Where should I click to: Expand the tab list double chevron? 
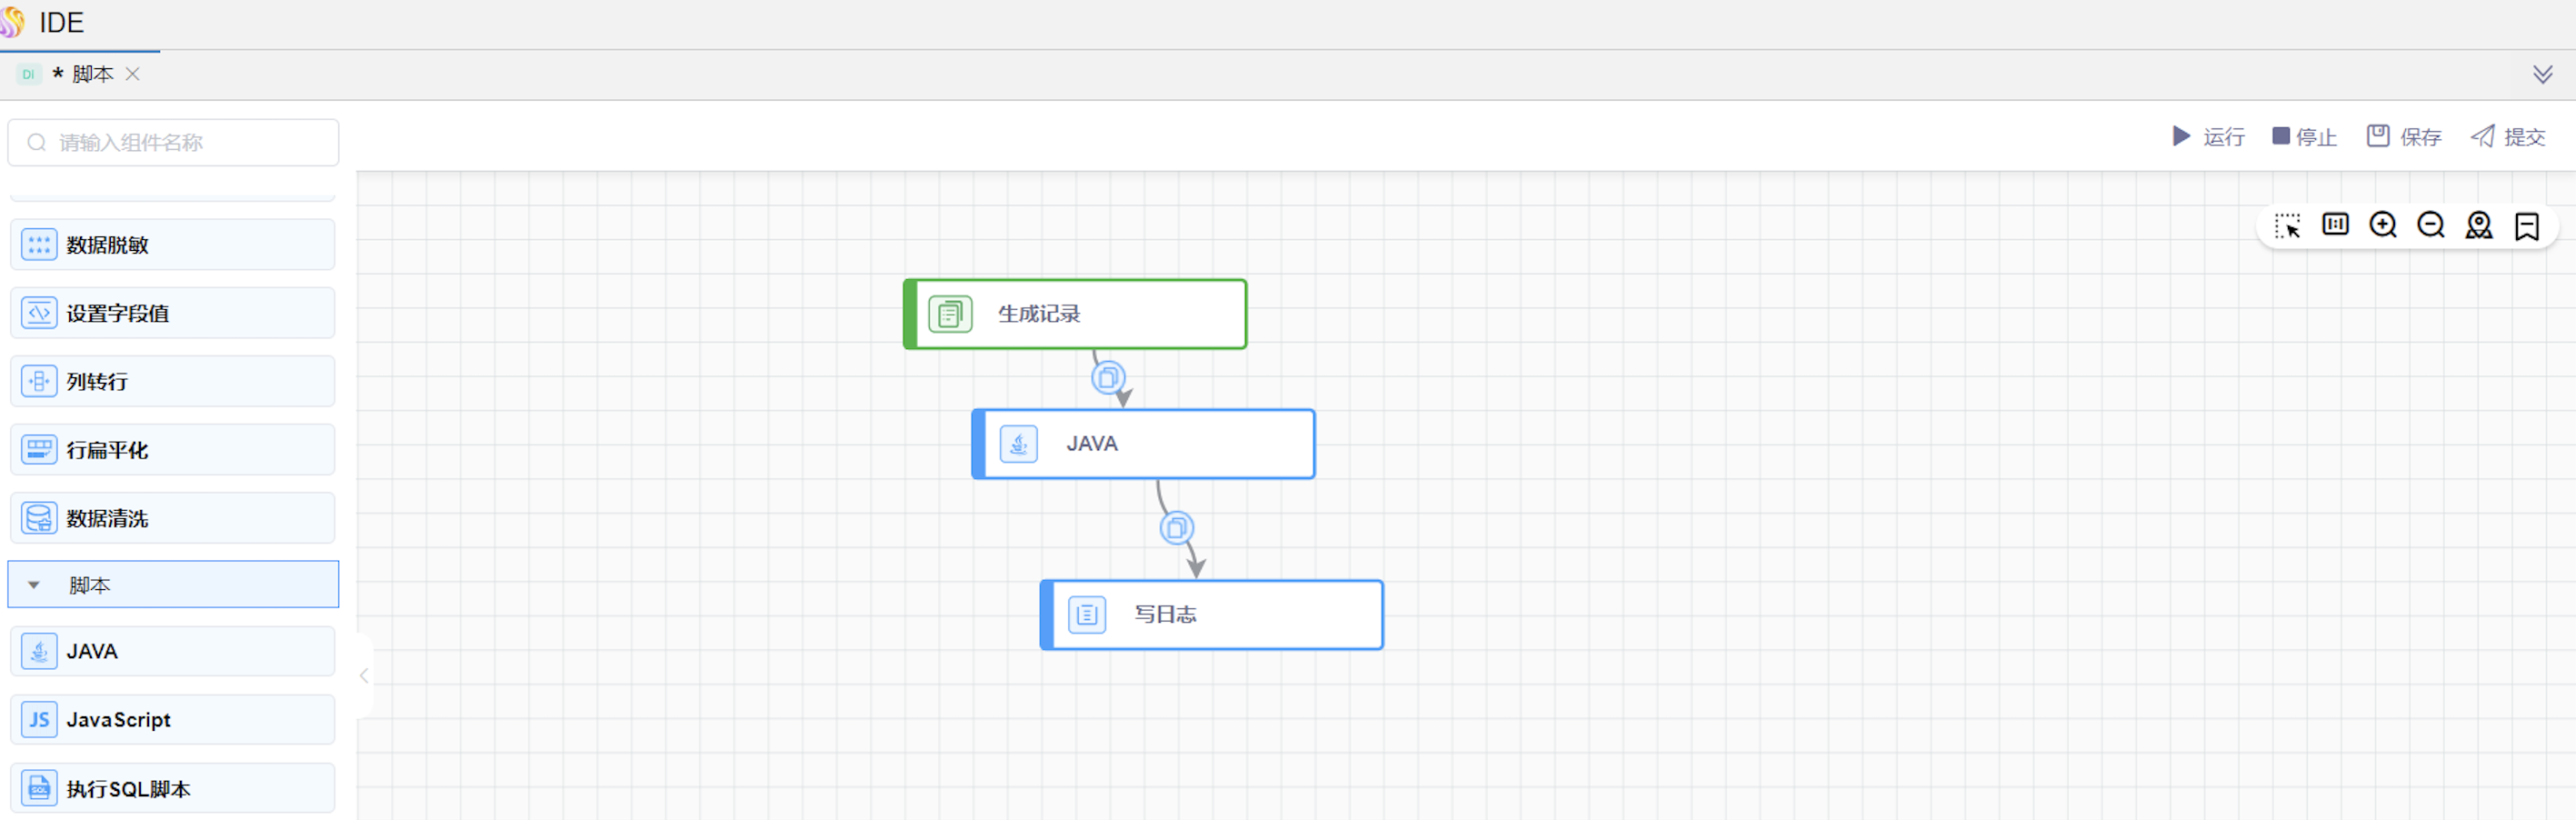click(x=2542, y=75)
